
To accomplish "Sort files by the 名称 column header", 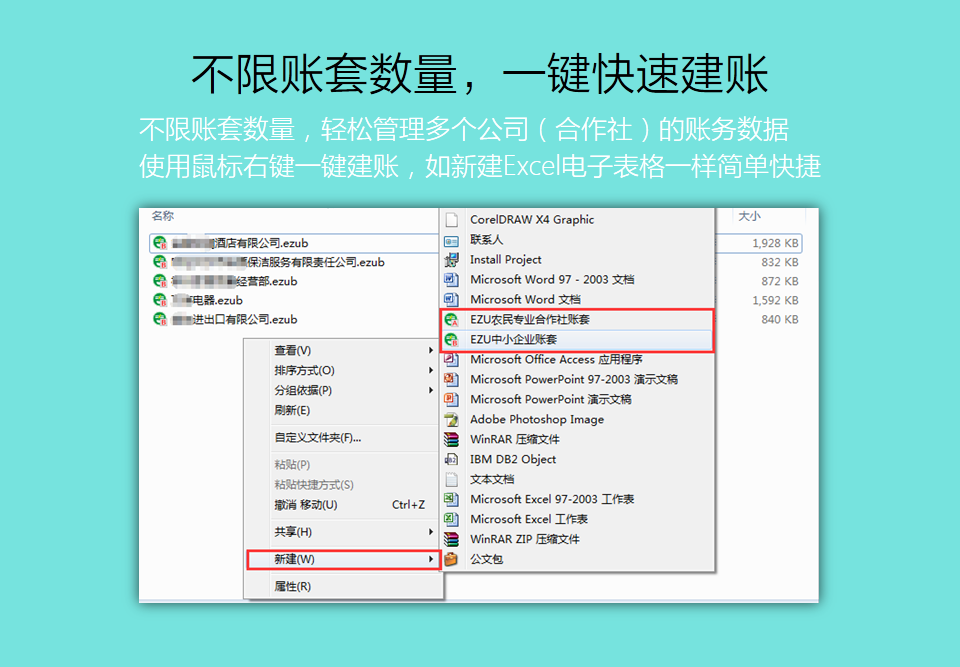I will click(x=163, y=216).
